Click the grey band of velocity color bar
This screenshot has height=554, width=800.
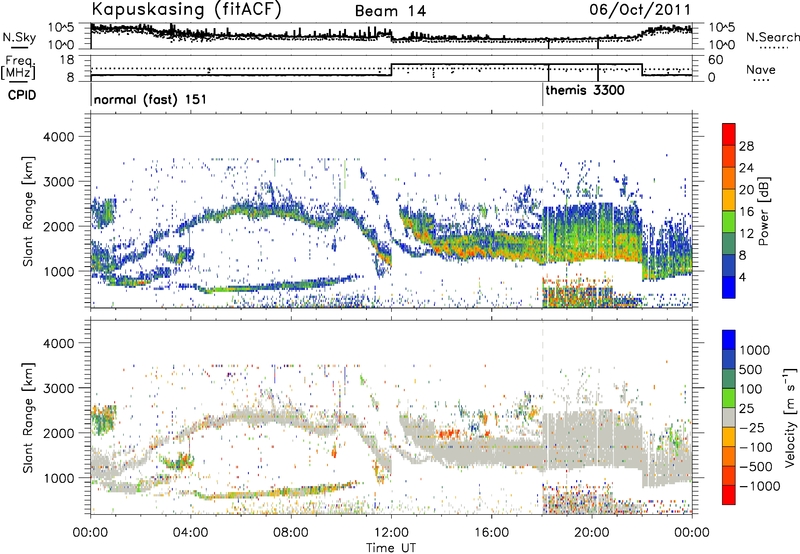pyautogui.click(x=729, y=418)
